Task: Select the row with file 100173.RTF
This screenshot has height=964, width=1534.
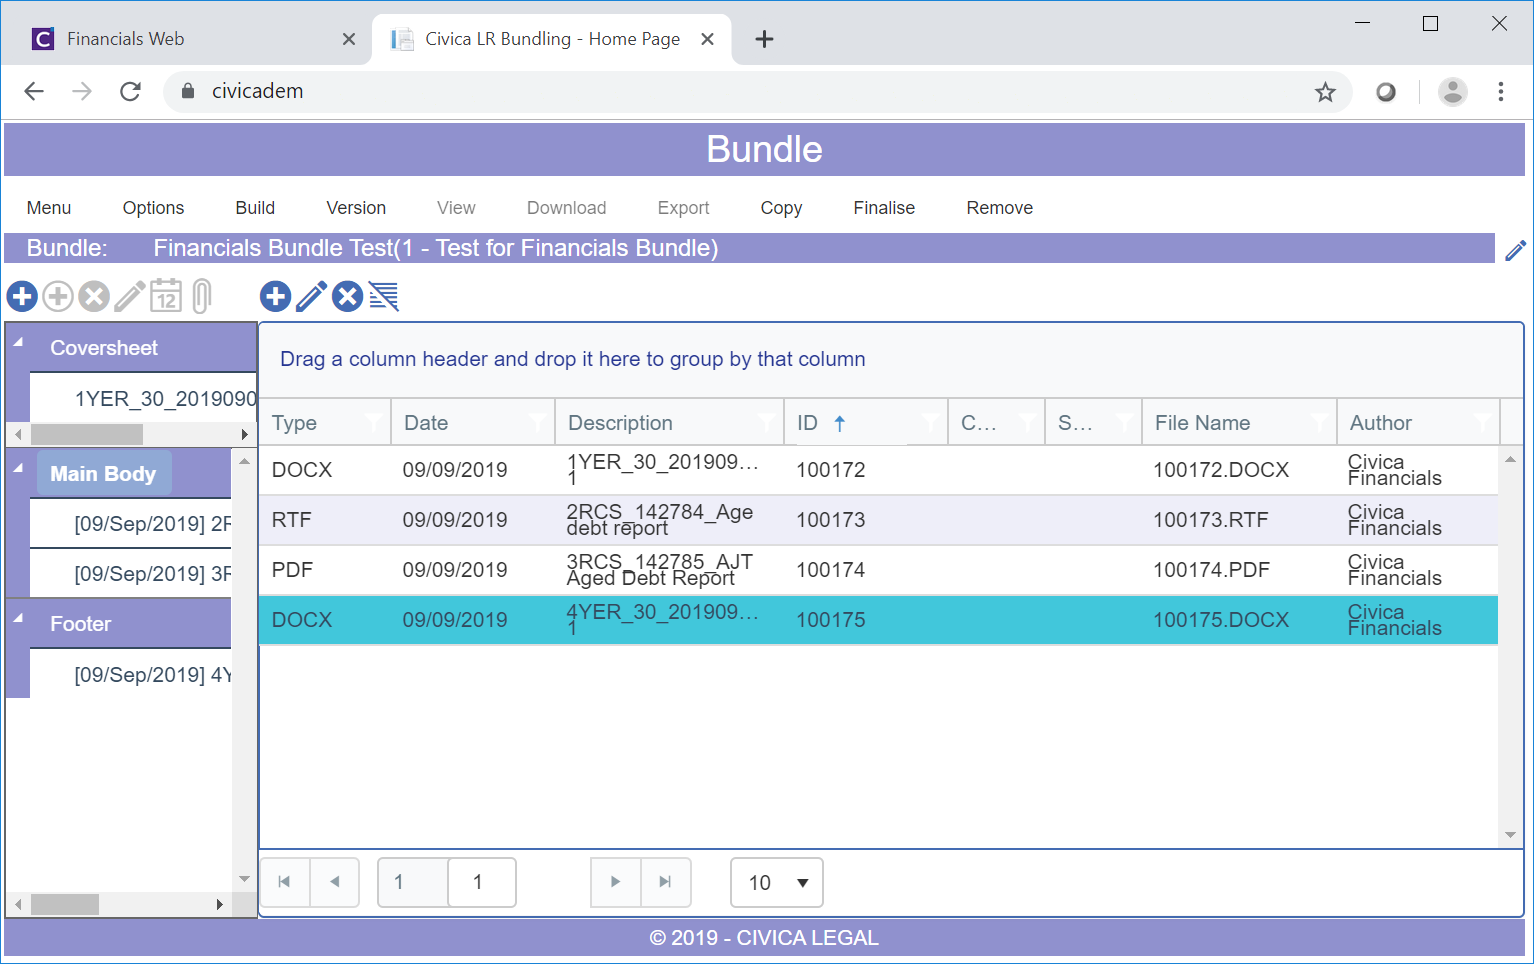Action: coord(878,520)
